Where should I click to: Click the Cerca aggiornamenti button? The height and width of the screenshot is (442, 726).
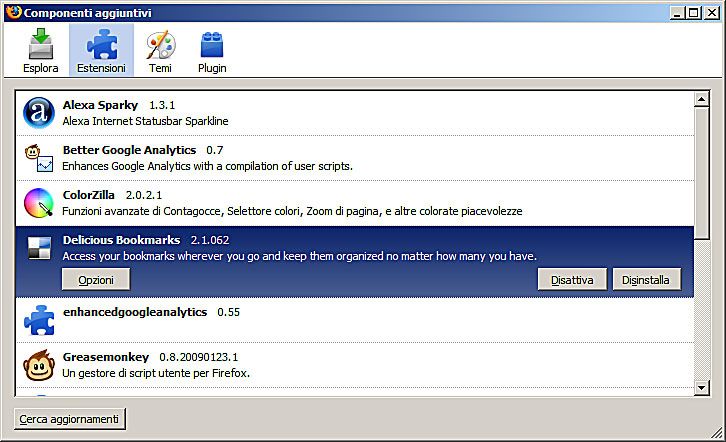(69, 419)
